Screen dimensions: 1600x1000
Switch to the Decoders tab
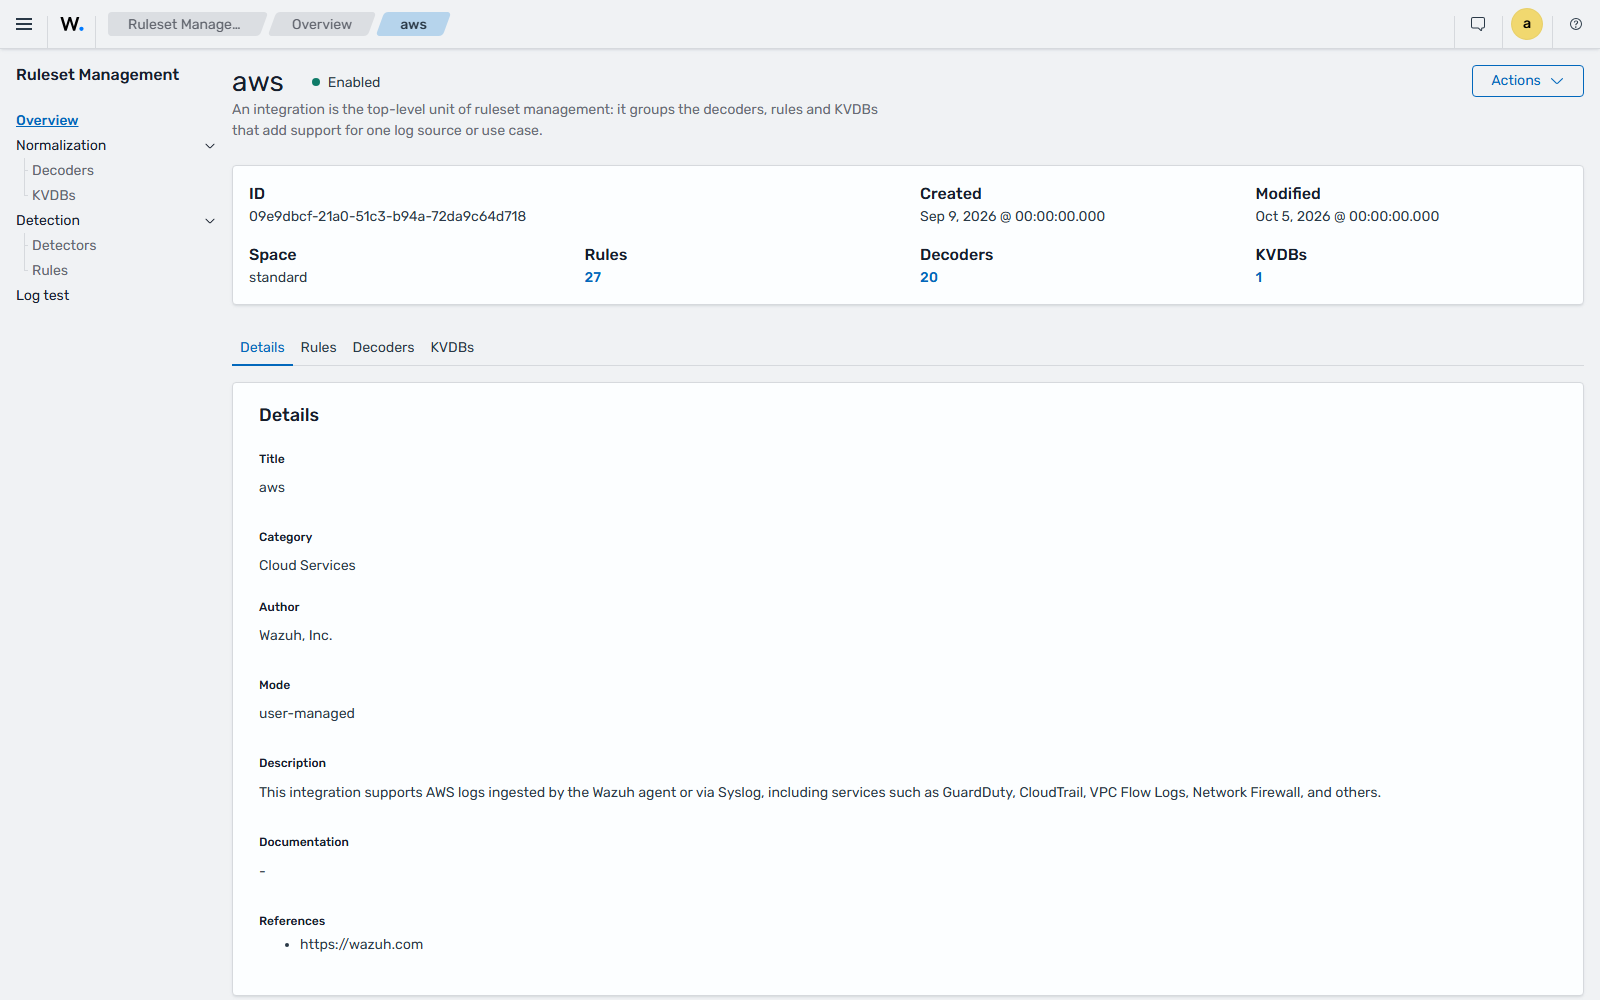pos(383,347)
